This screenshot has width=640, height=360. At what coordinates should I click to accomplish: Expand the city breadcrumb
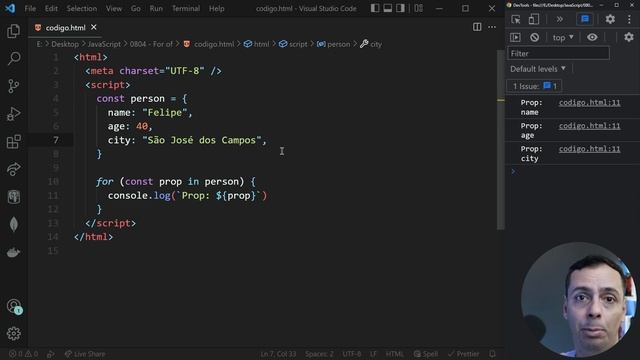pyautogui.click(x=371, y=44)
